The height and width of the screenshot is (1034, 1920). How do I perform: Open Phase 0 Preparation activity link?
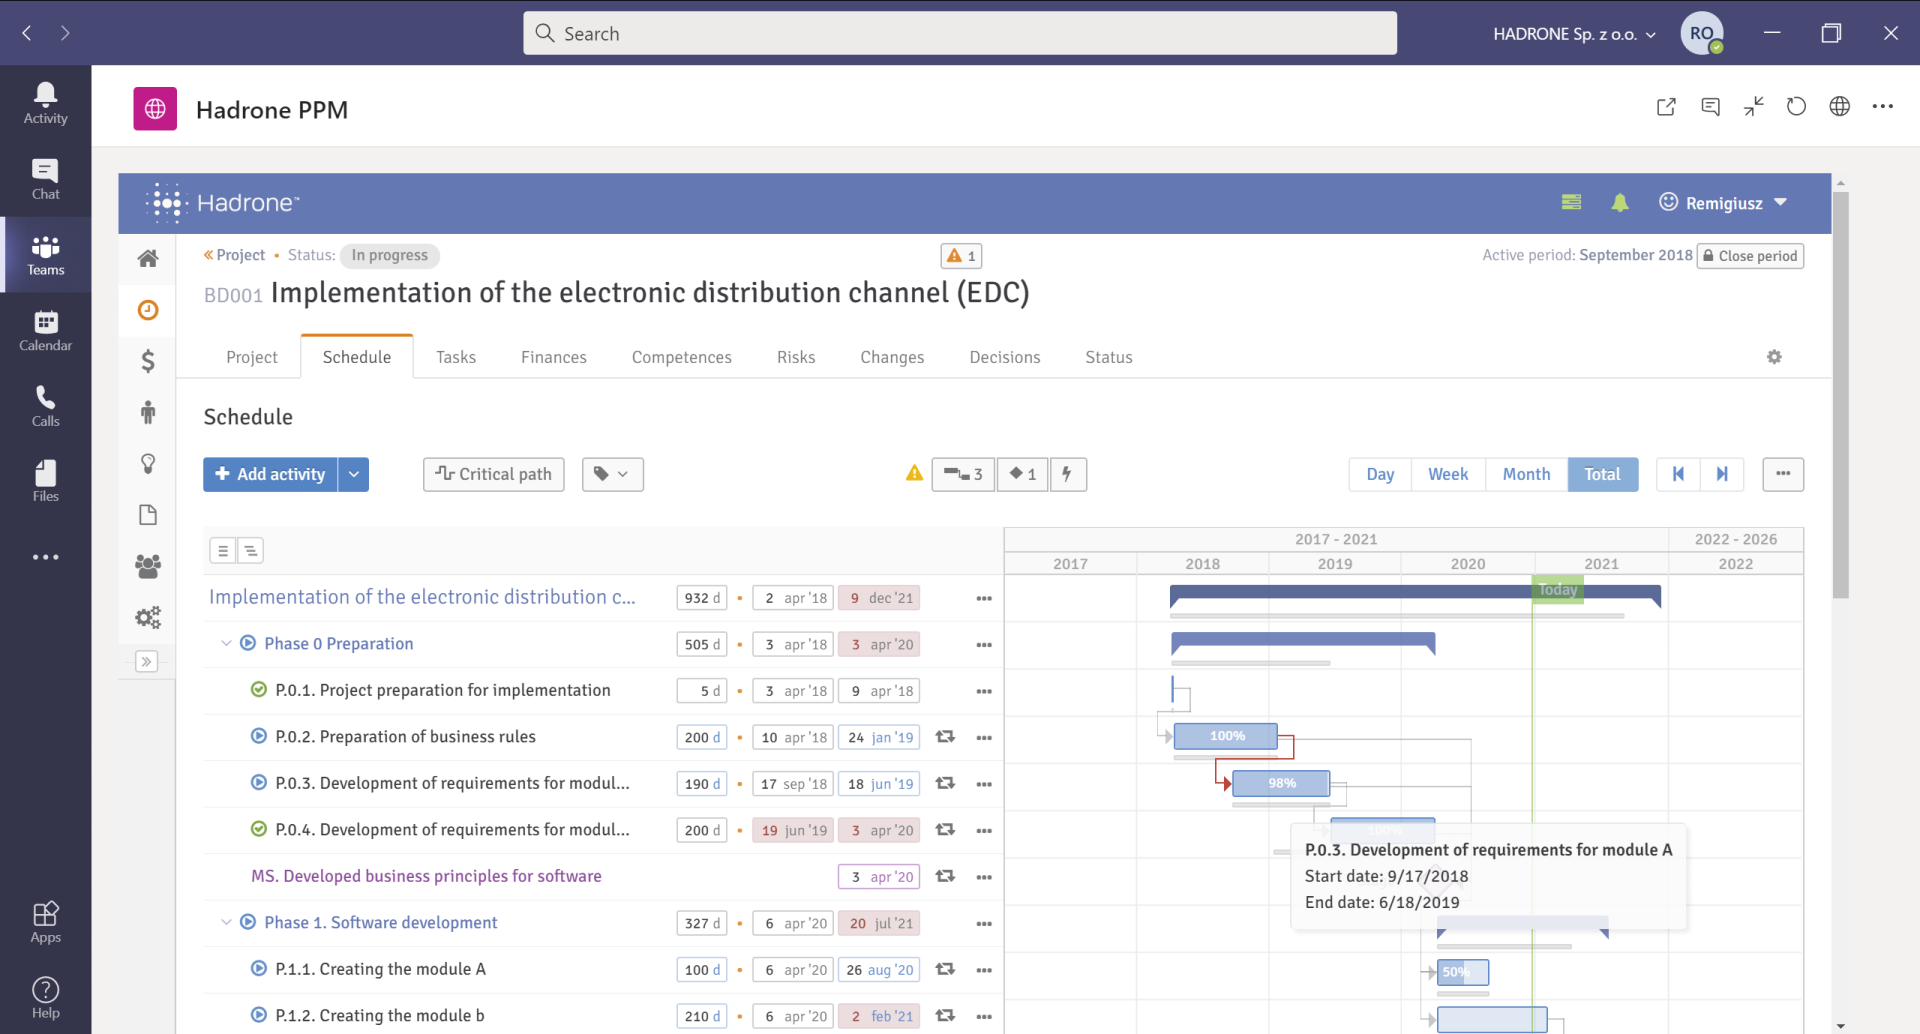click(x=338, y=643)
